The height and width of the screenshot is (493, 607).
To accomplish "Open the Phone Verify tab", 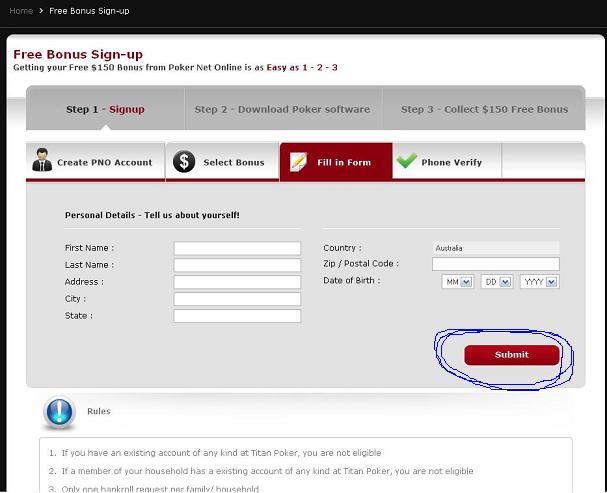I will (447, 162).
